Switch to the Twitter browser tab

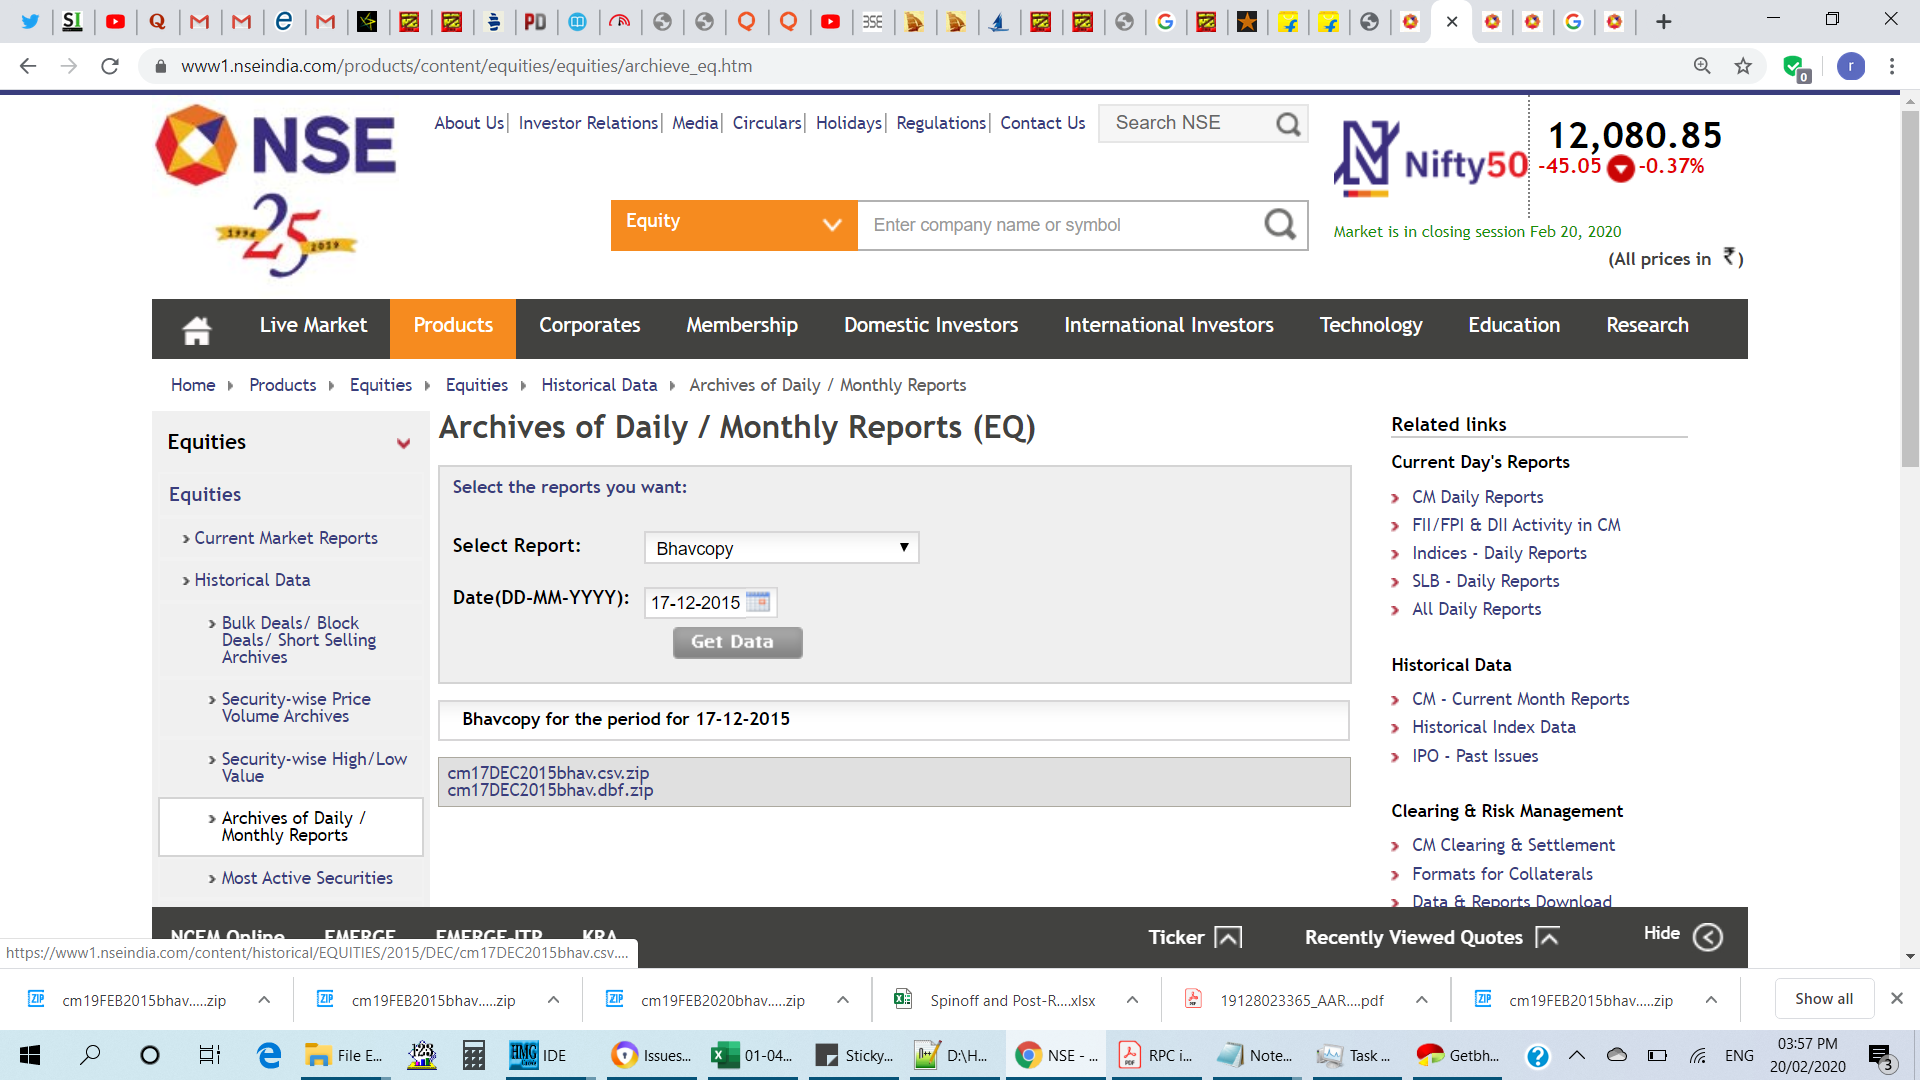[x=30, y=21]
